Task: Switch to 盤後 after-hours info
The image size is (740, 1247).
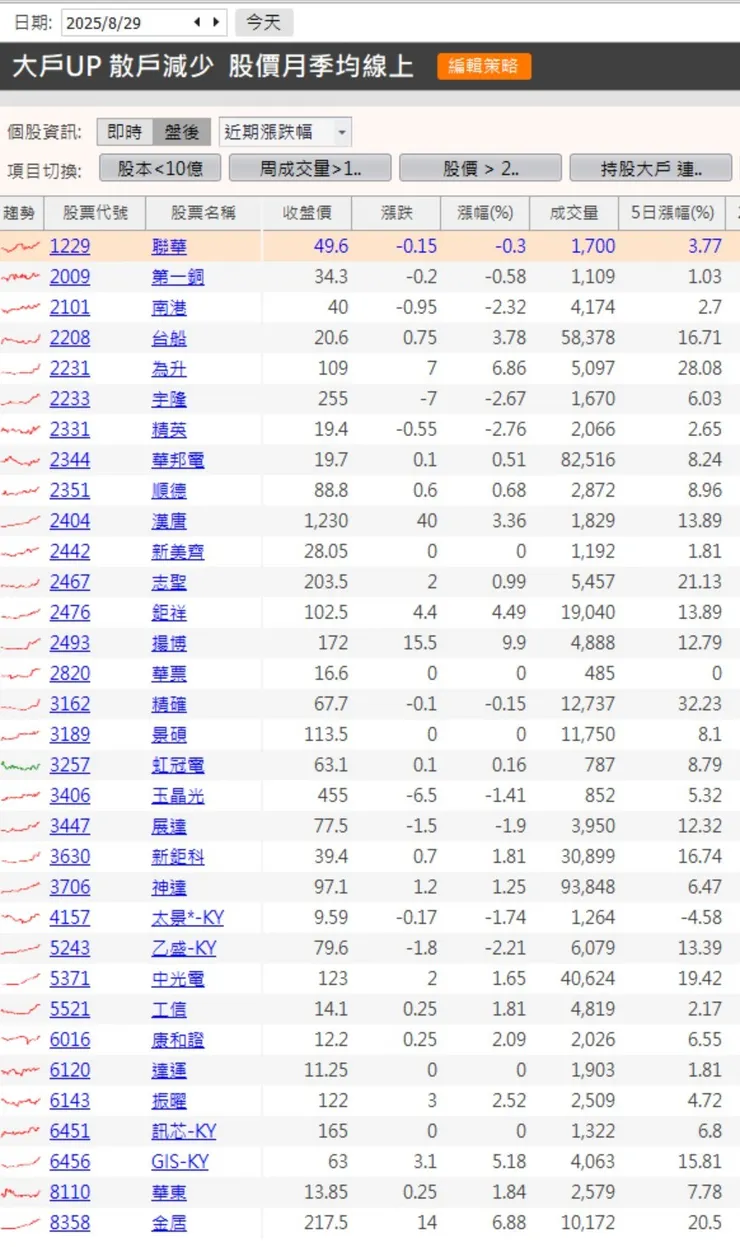Action: 182,131
